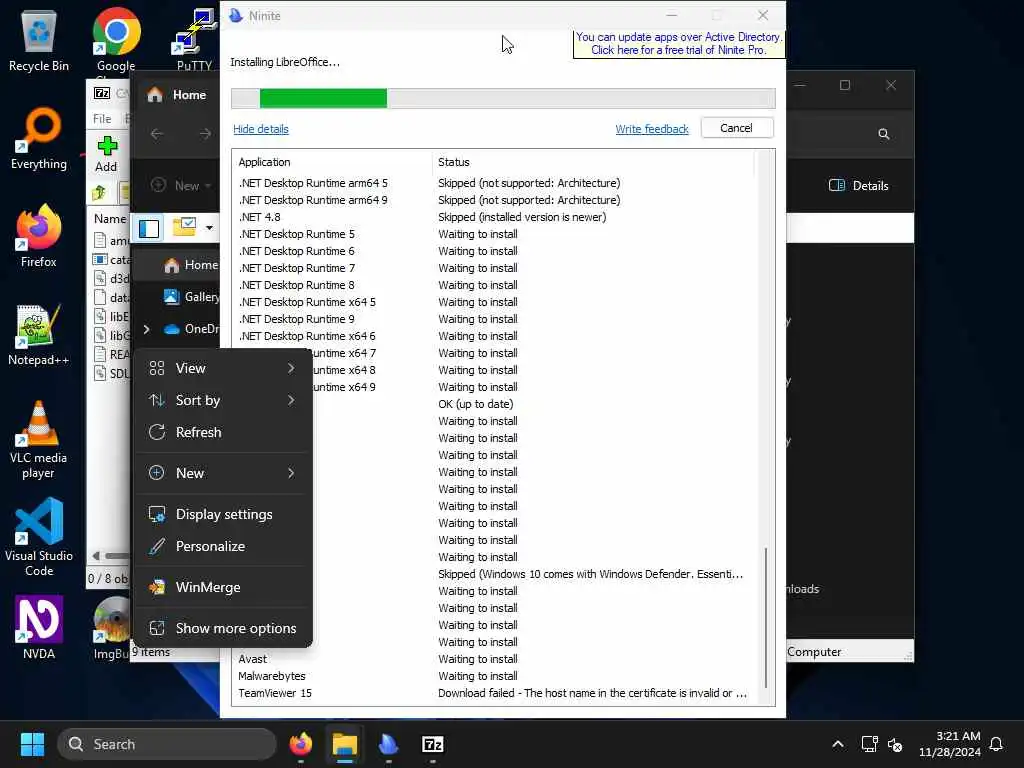Select the Avast row

coord(494,659)
